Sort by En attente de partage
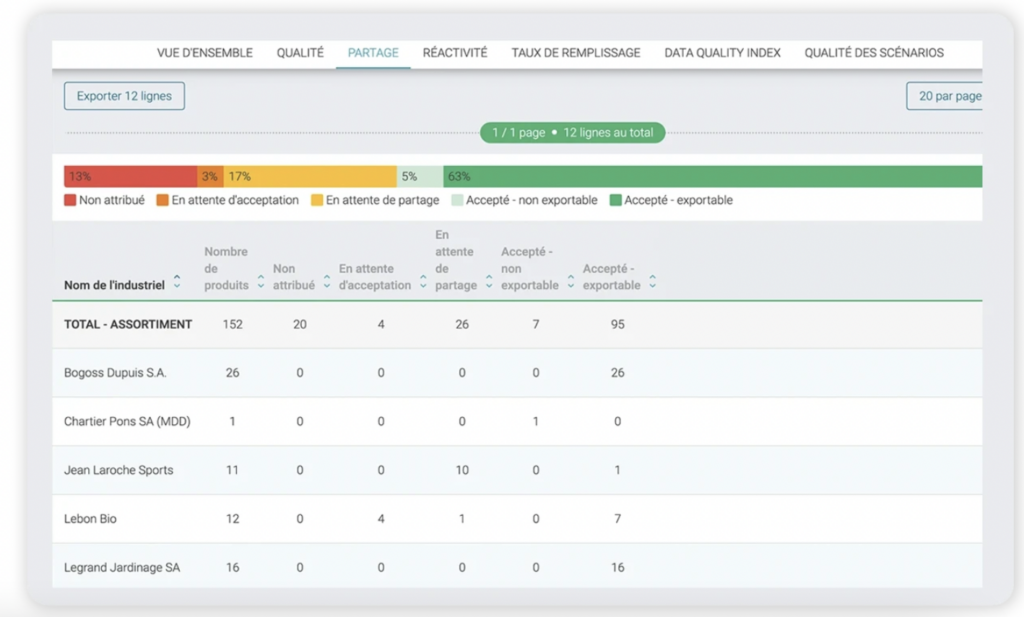This screenshot has height=617, width=1024. (x=490, y=283)
